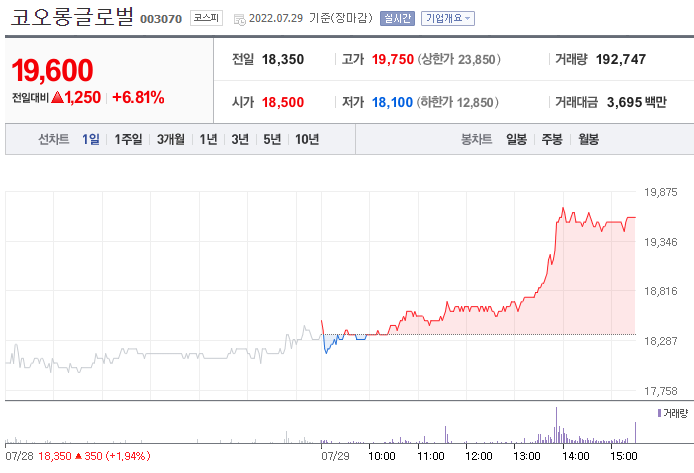Screen dimensions: 694x473
Task: Click the 코스피 market badge
Action: (206, 18)
